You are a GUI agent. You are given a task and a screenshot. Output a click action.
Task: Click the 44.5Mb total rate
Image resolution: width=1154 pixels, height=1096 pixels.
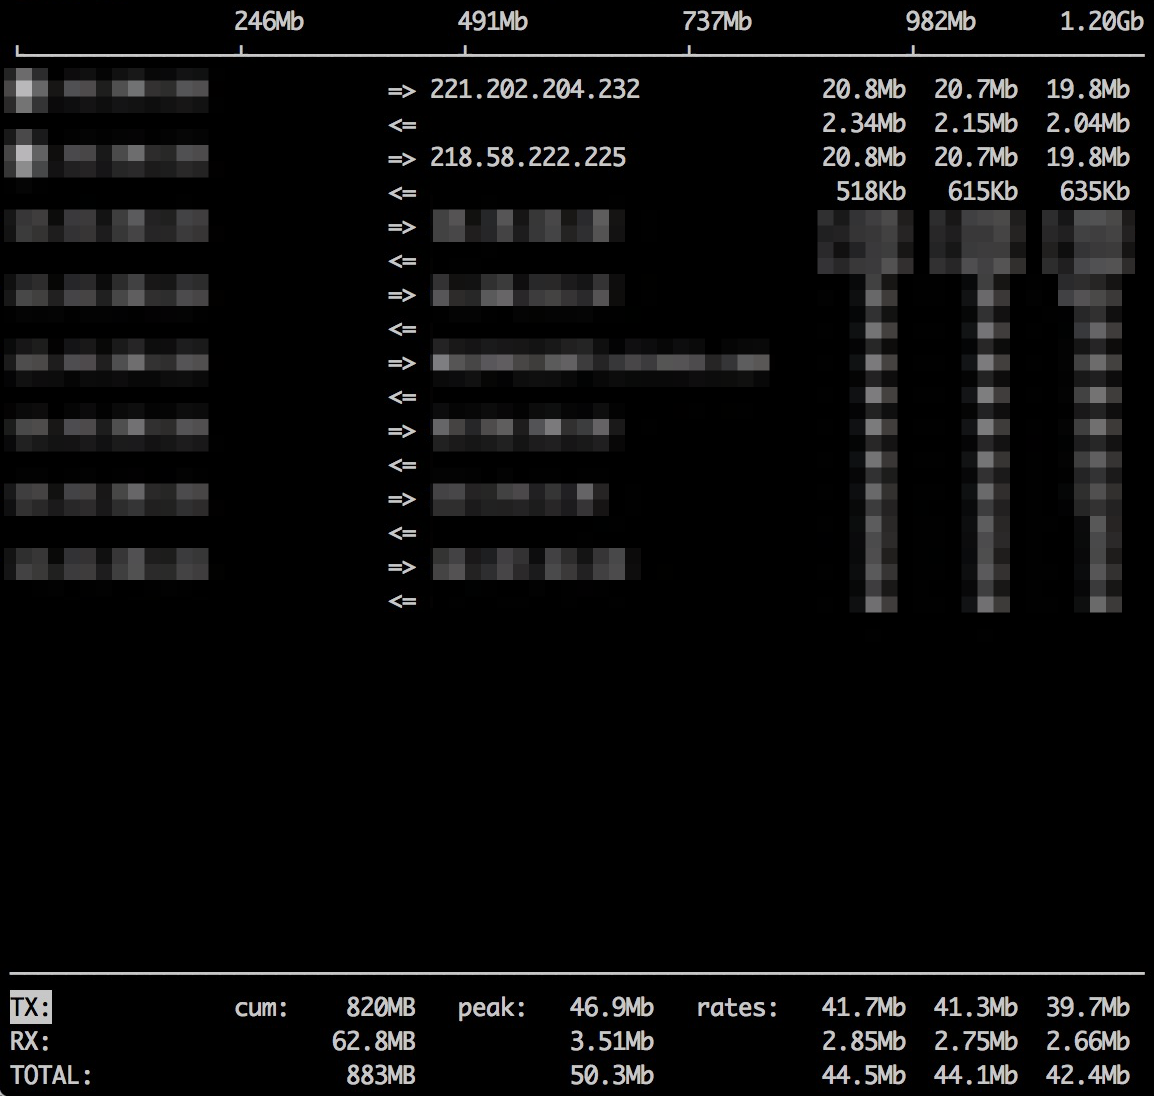click(x=863, y=1075)
